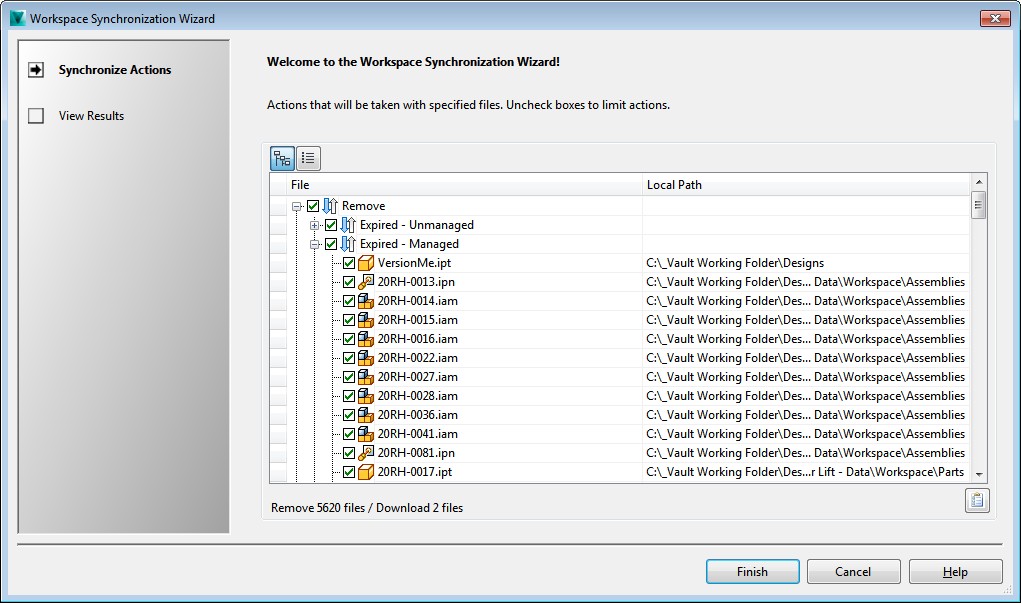
Task: Click the 20RH-0017.ipt local path cell
Action: 806,471
